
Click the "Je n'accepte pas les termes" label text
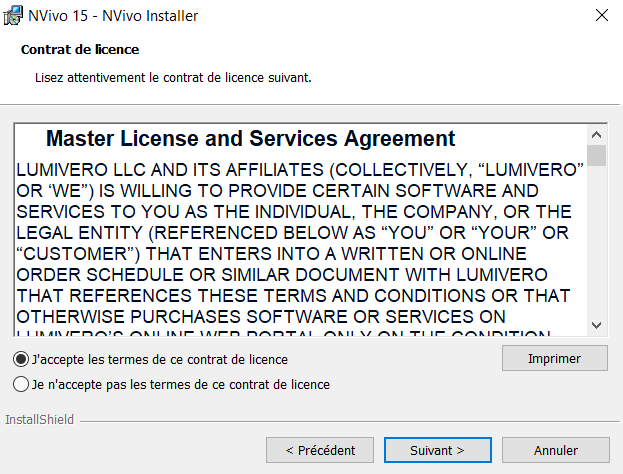point(181,384)
